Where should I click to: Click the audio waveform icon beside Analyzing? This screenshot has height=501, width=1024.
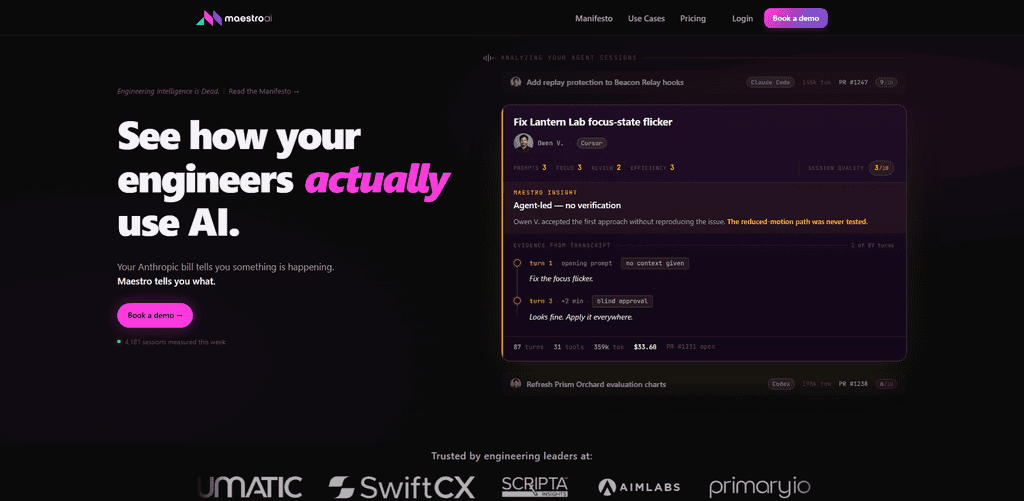click(x=488, y=58)
